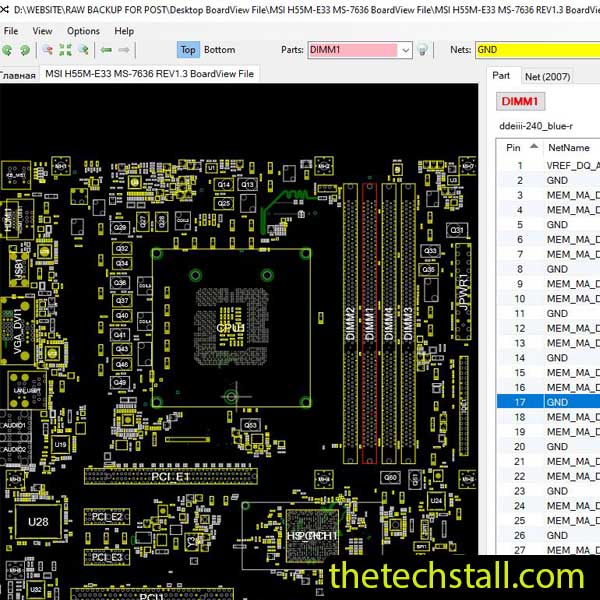Click the PCI_E2 slot component
600x600 pixels.
click(x=107, y=517)
